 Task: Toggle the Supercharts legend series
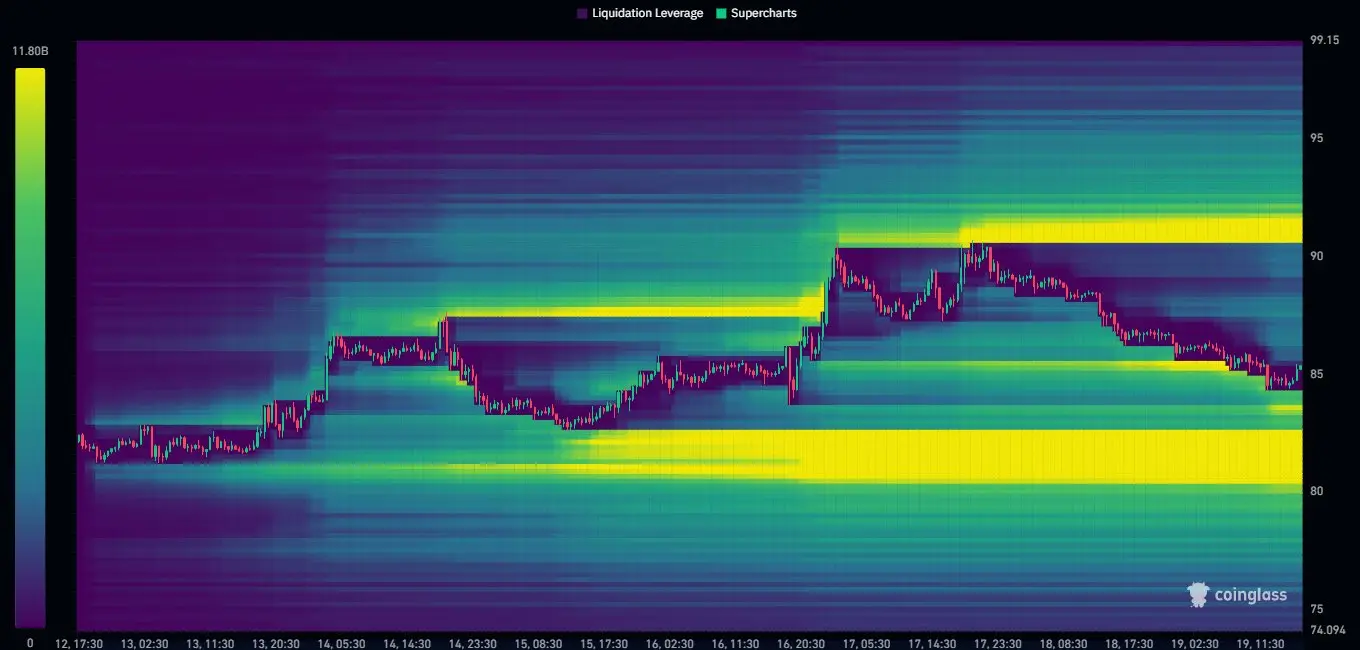pos(757,13)
